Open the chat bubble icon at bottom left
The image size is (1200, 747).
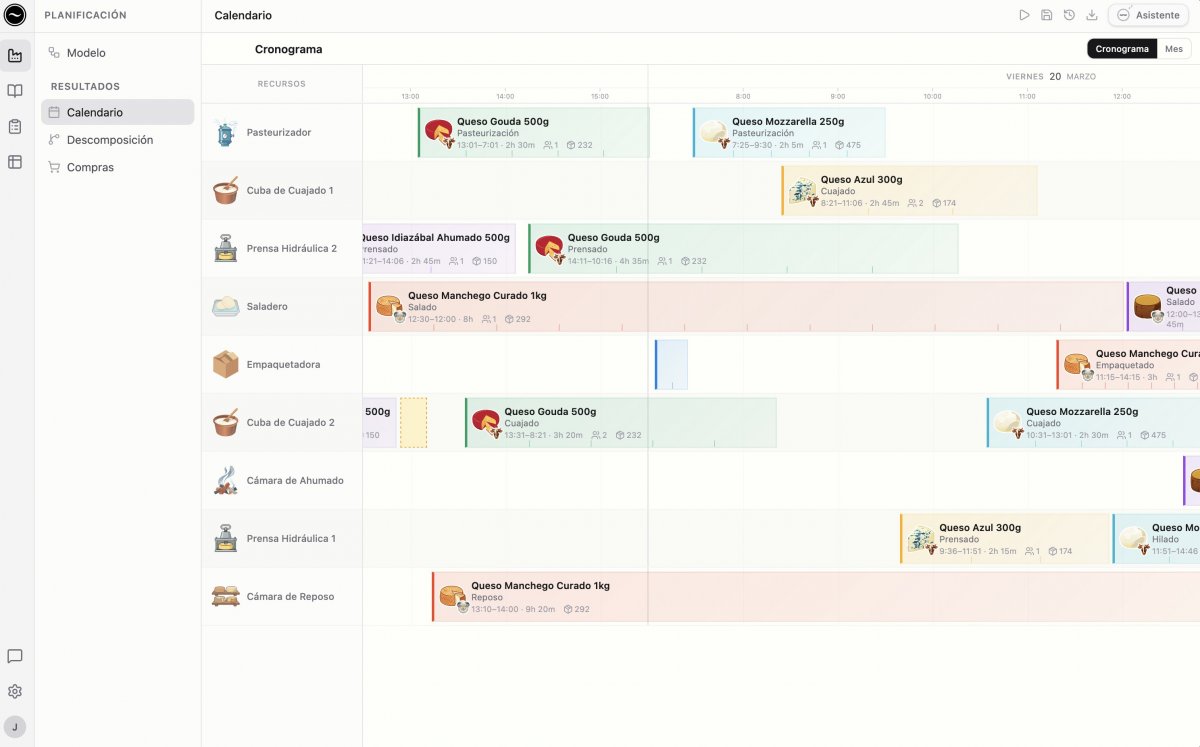15,656
